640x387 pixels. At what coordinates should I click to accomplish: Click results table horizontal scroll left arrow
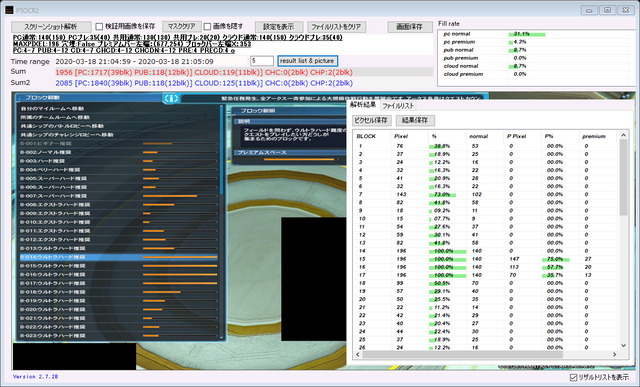click(358, 355)
